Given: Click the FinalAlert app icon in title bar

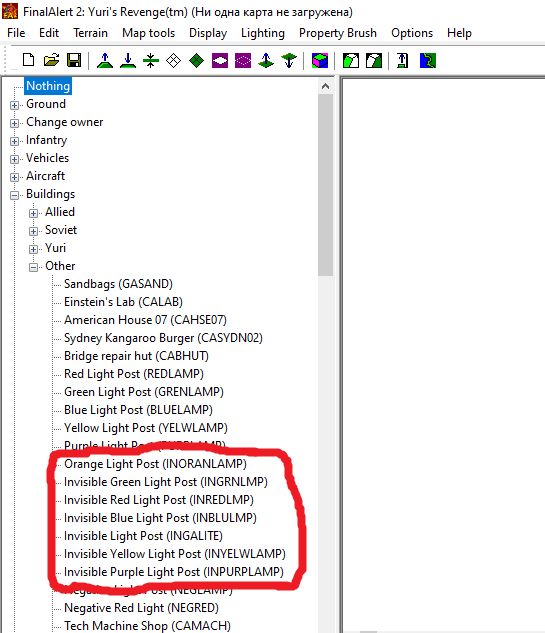Looking at the screenshot, I should pyautogui.click(x=10, y=11).
